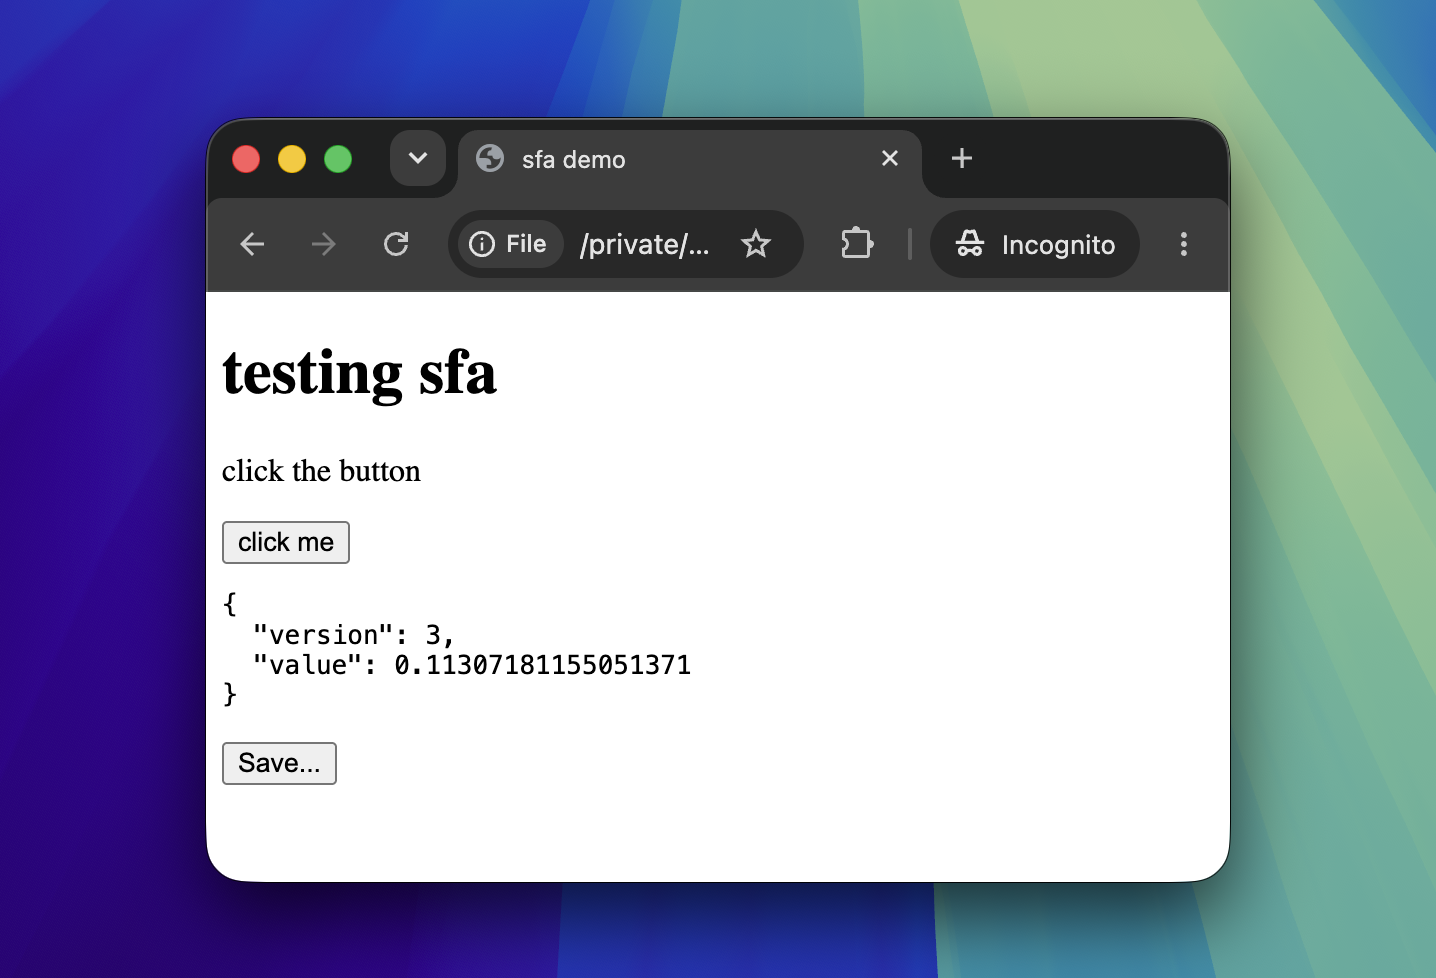1436x978 pixels.
Task: Open the Extensions puzzle icon
Action: click(x=857, y=244)
